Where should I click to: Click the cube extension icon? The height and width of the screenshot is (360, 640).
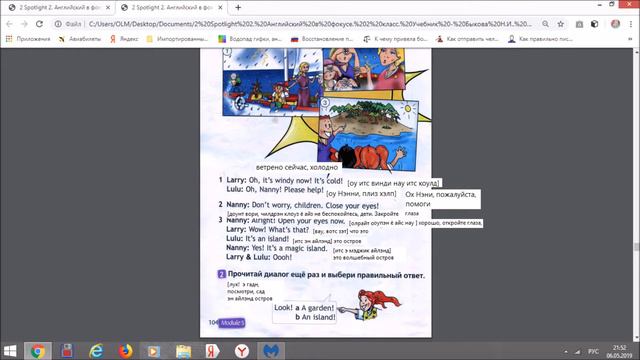point(594,24)
